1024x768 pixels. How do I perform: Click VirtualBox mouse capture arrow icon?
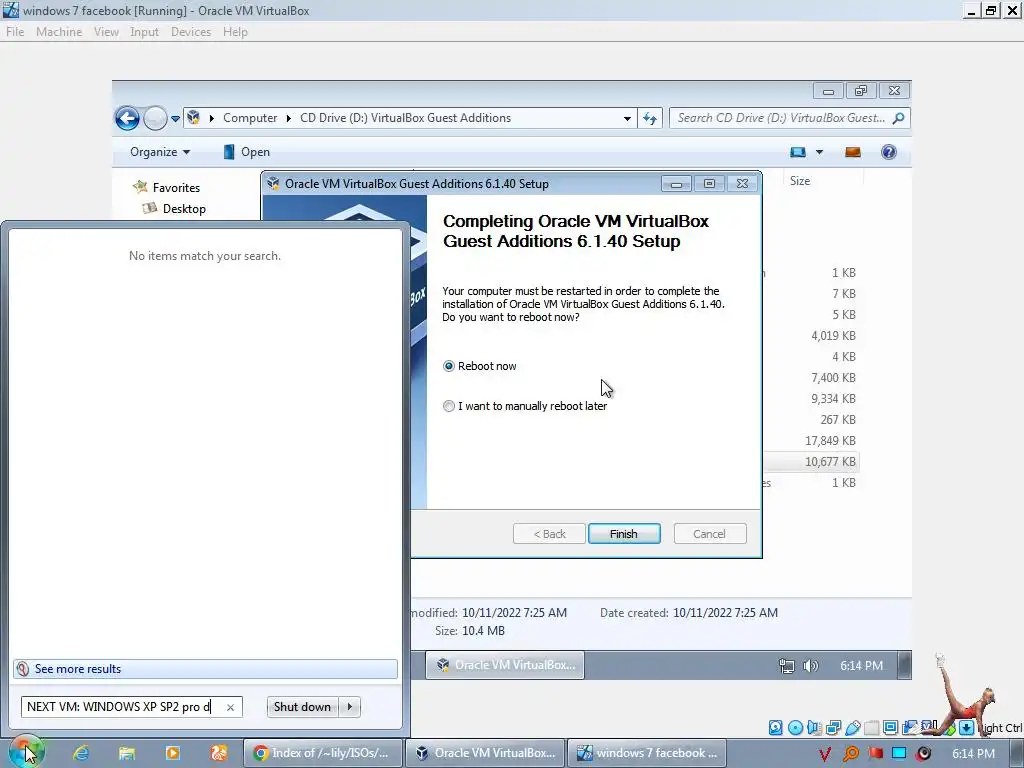pyautogui.click(x=967, y=728)
